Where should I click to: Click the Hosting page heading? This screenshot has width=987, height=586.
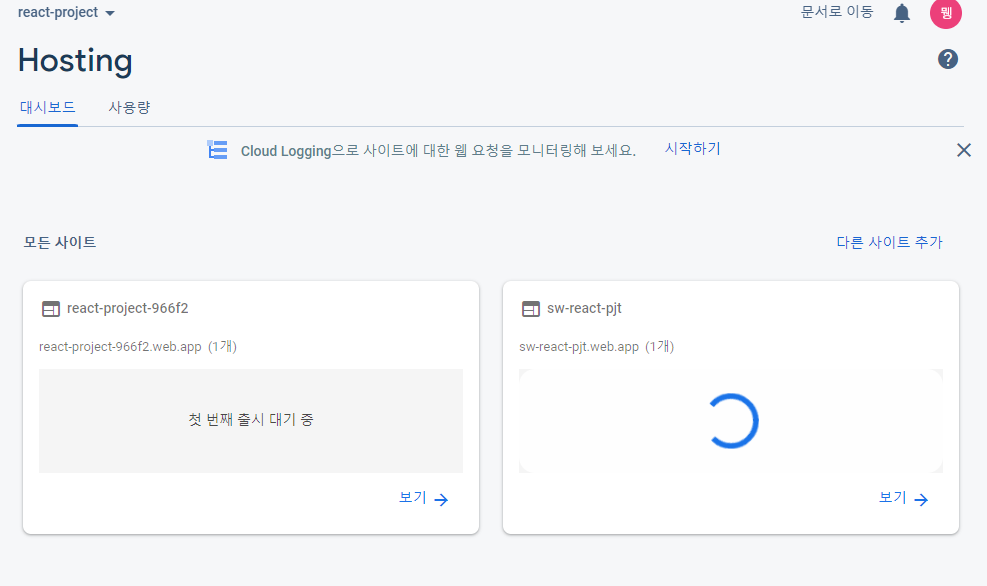pos(75,61)
